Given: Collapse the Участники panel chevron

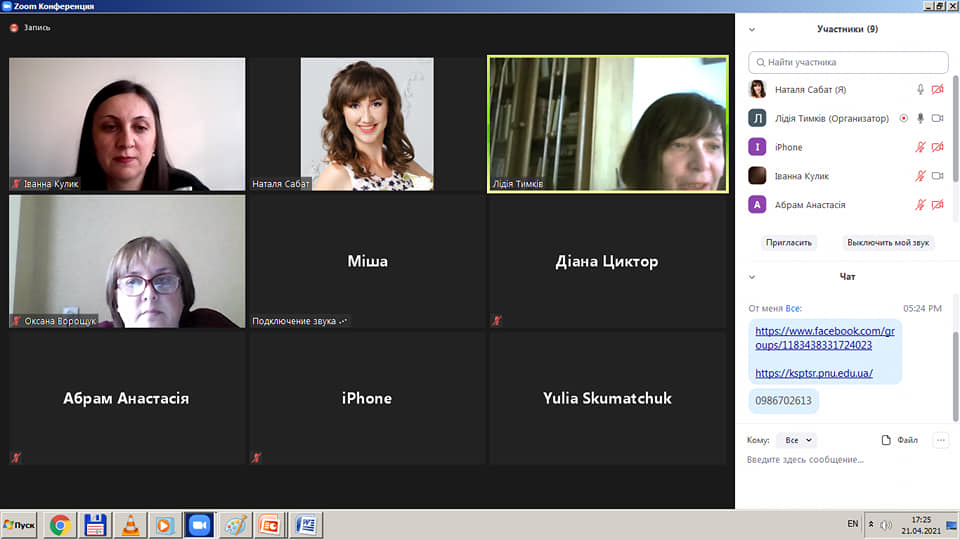Looking at the screenshot, I should [x=752, y=30].
